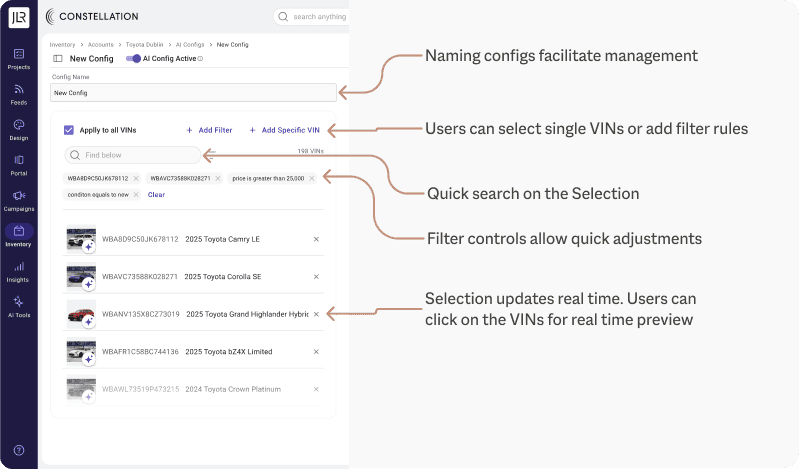The height and width of the screenshot is (469, 799).
Task: Toggle the AI Config Active switch
Action: click(134, 59)
